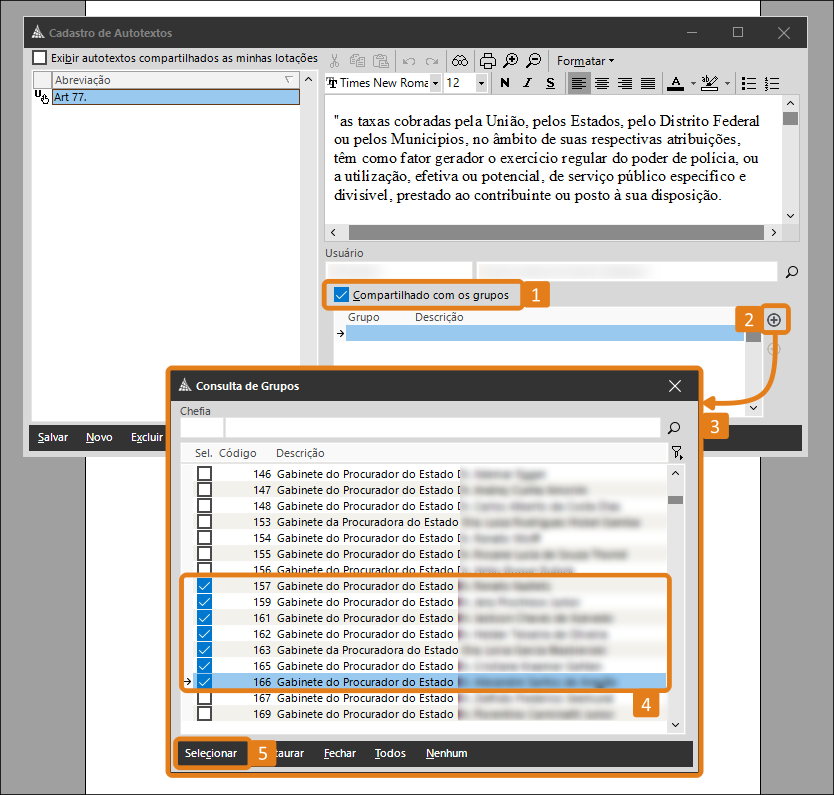Image resolution: width=834 pixels, height=795 pixels.
Task: Click the filter icon in Consulta de Grupos
Action: [677, 452]
